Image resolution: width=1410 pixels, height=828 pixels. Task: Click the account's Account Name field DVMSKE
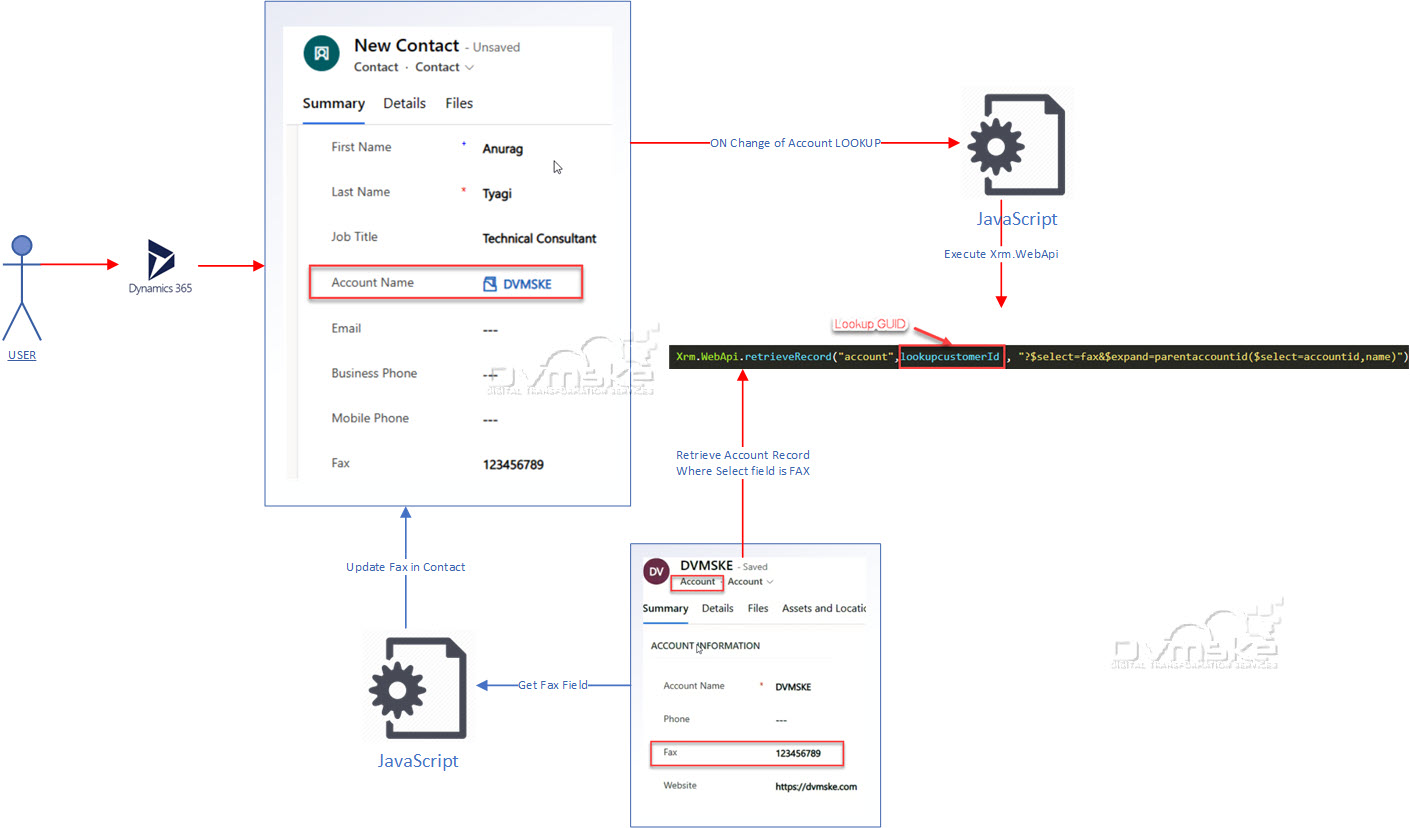tap(793, 687)
